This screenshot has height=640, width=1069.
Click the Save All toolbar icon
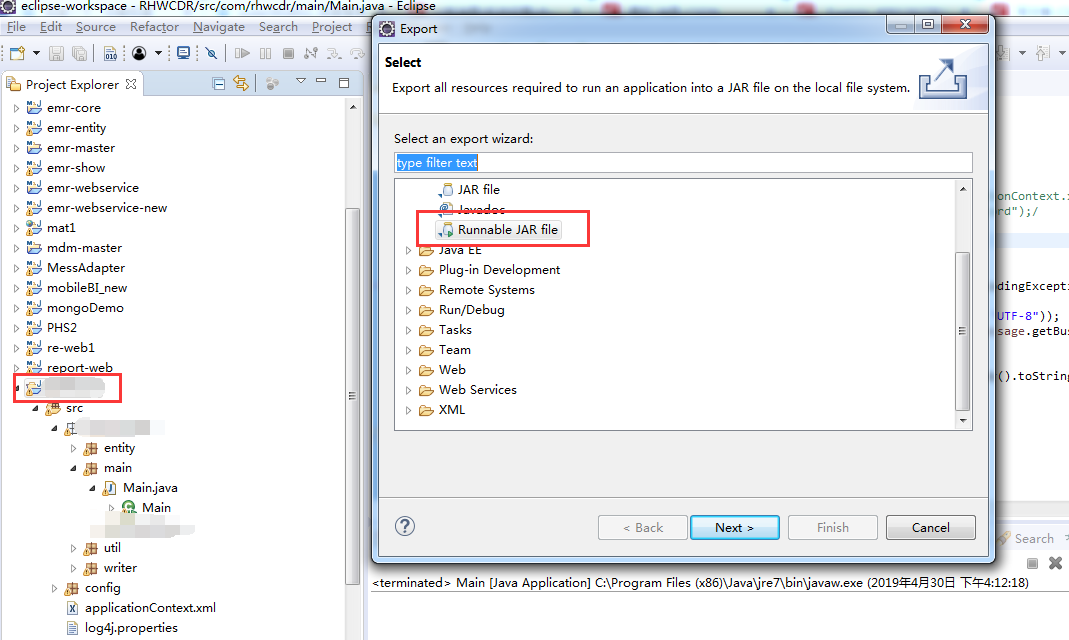tap(79, 52)
